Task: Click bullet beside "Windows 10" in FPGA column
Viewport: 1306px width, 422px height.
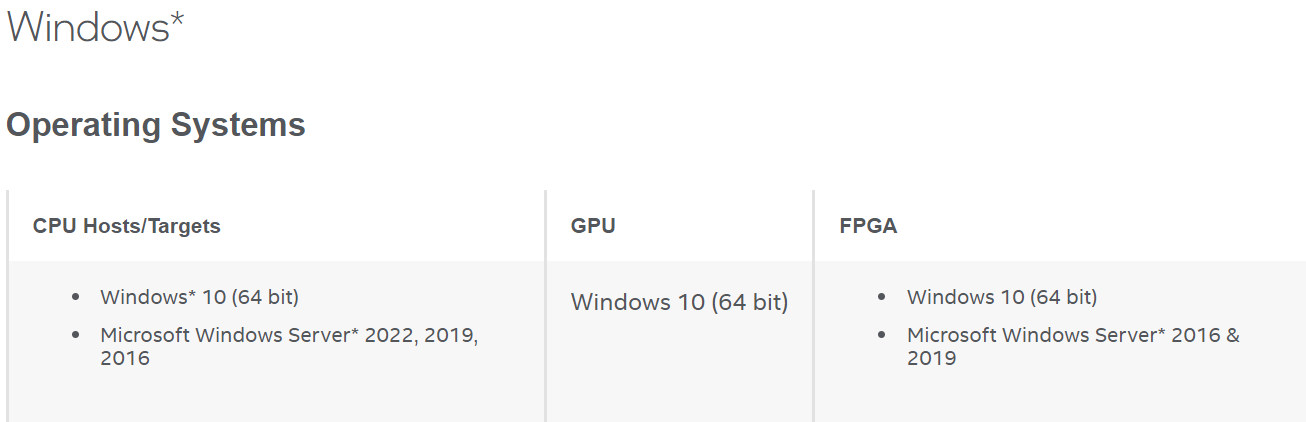Action: point(881,298)
